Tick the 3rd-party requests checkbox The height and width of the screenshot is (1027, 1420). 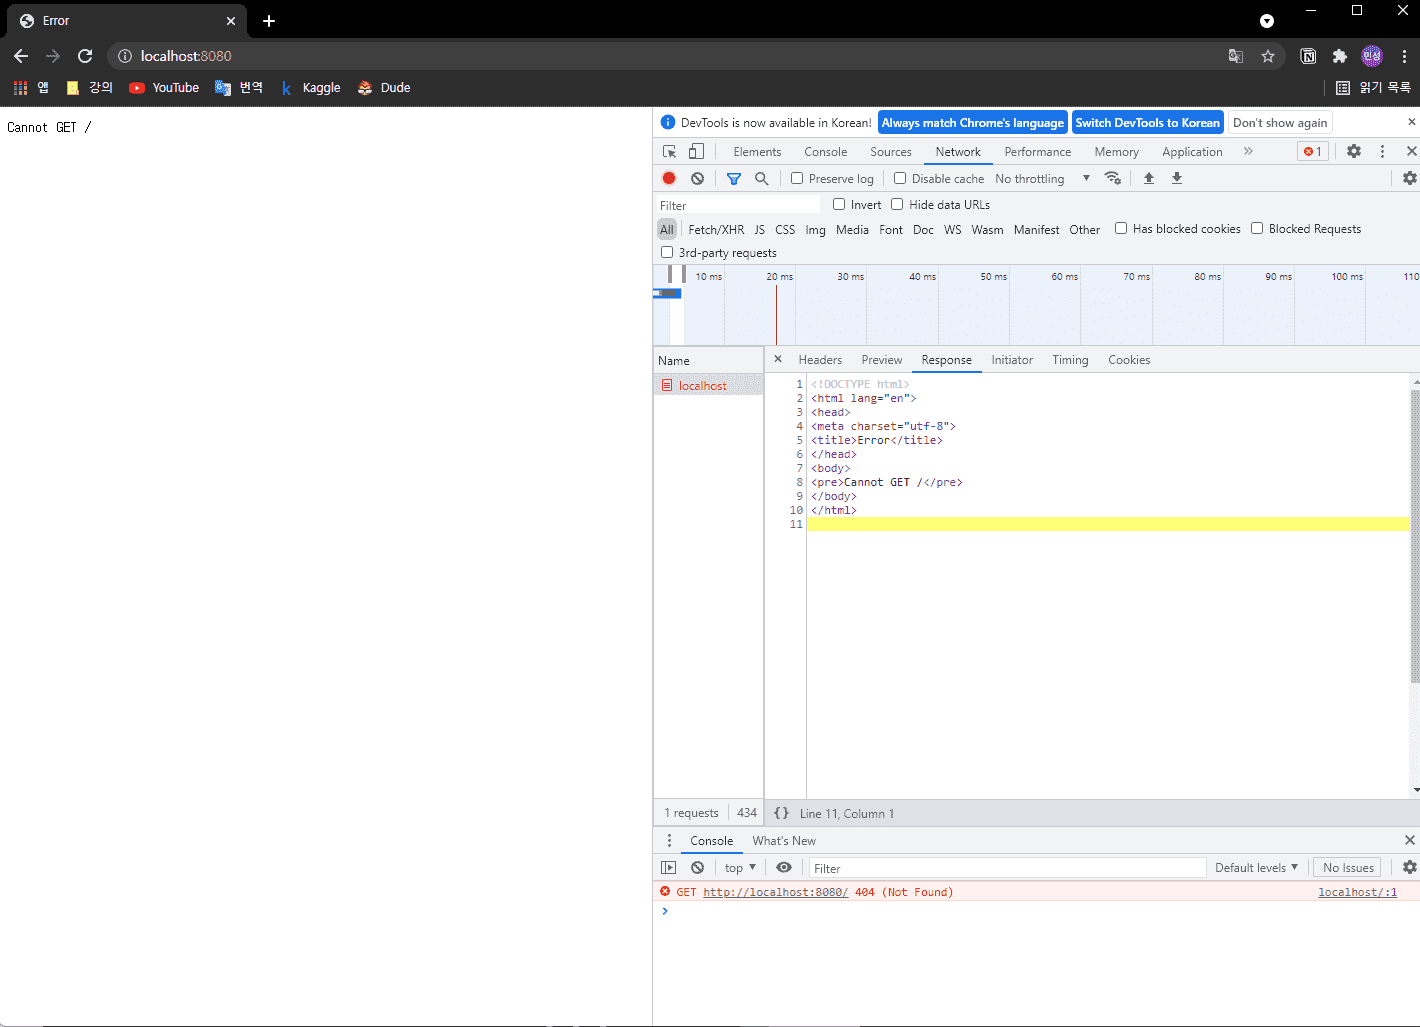(667, 252)
